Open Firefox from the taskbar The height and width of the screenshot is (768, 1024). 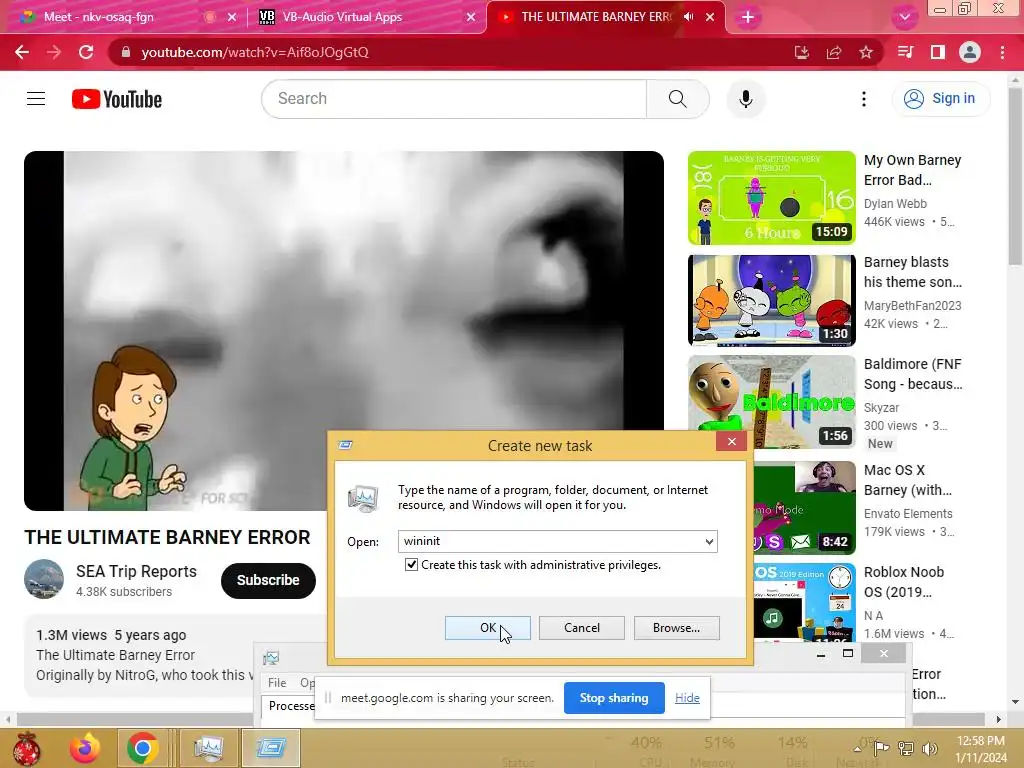click(x=85, y=748)
